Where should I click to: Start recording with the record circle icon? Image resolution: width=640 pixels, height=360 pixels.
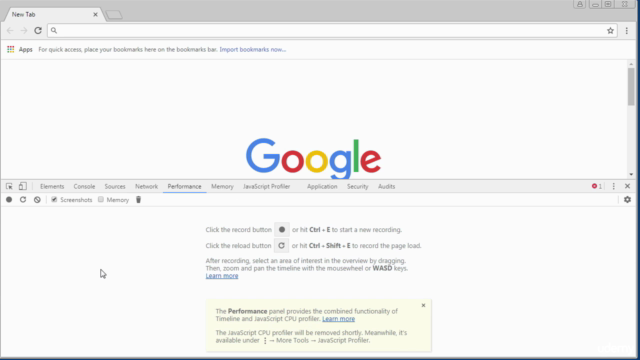[x=9, y=200]
